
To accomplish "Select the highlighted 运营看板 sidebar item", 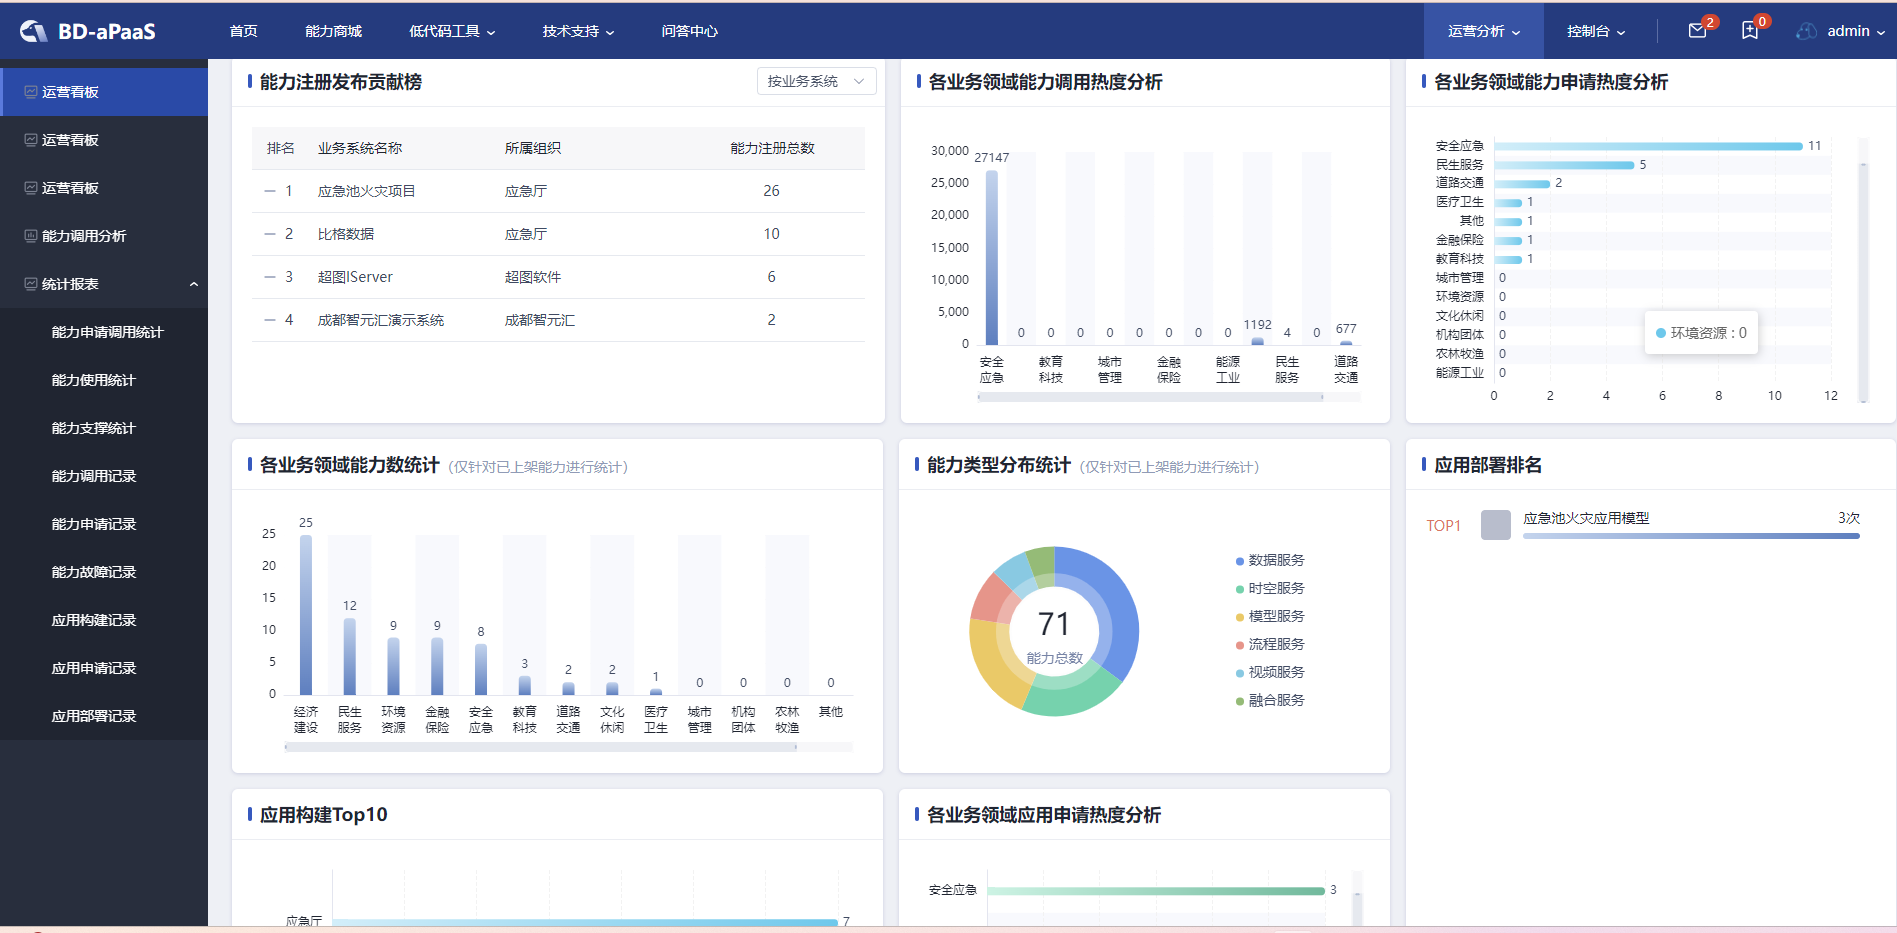I will click(104, 92).
